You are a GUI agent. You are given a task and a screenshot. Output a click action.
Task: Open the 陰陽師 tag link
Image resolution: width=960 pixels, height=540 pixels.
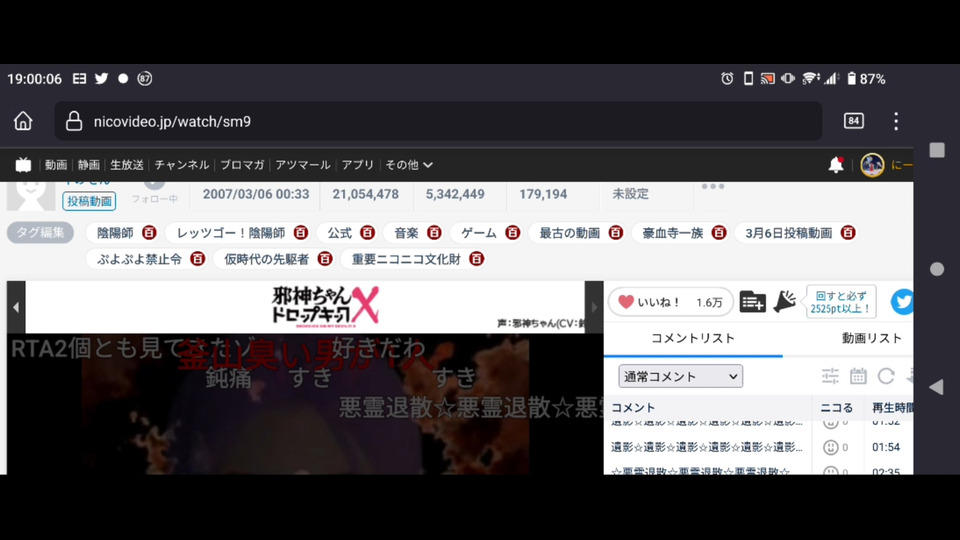click(115, 233)
